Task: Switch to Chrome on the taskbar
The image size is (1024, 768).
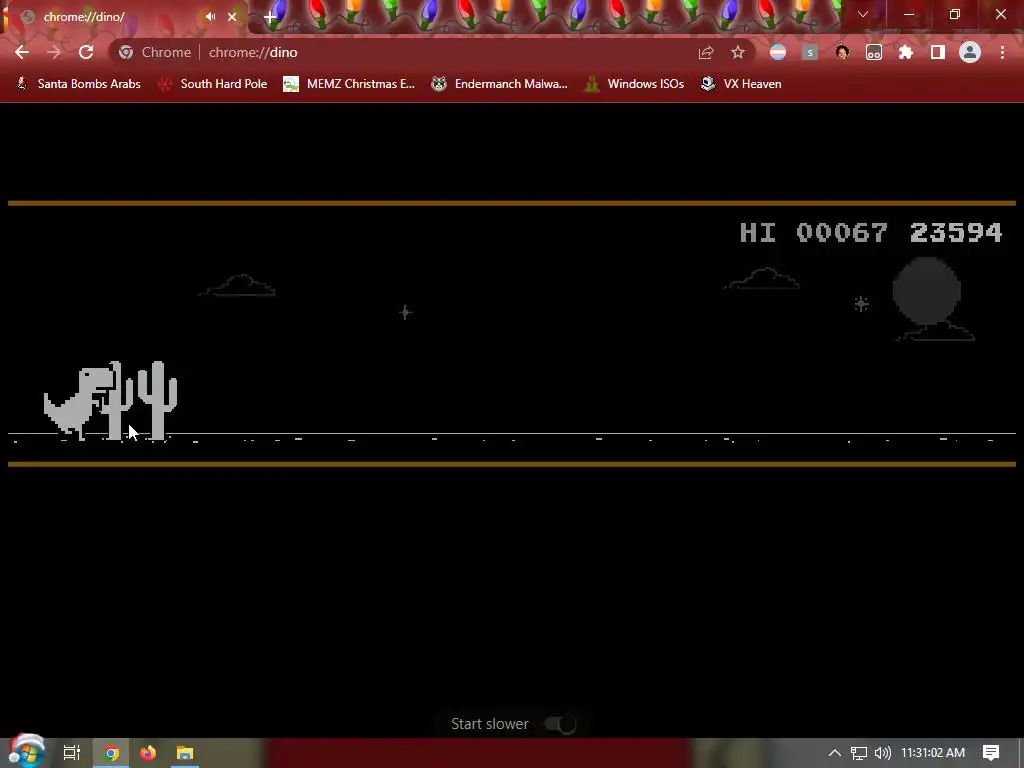Action: coord(111,753)
